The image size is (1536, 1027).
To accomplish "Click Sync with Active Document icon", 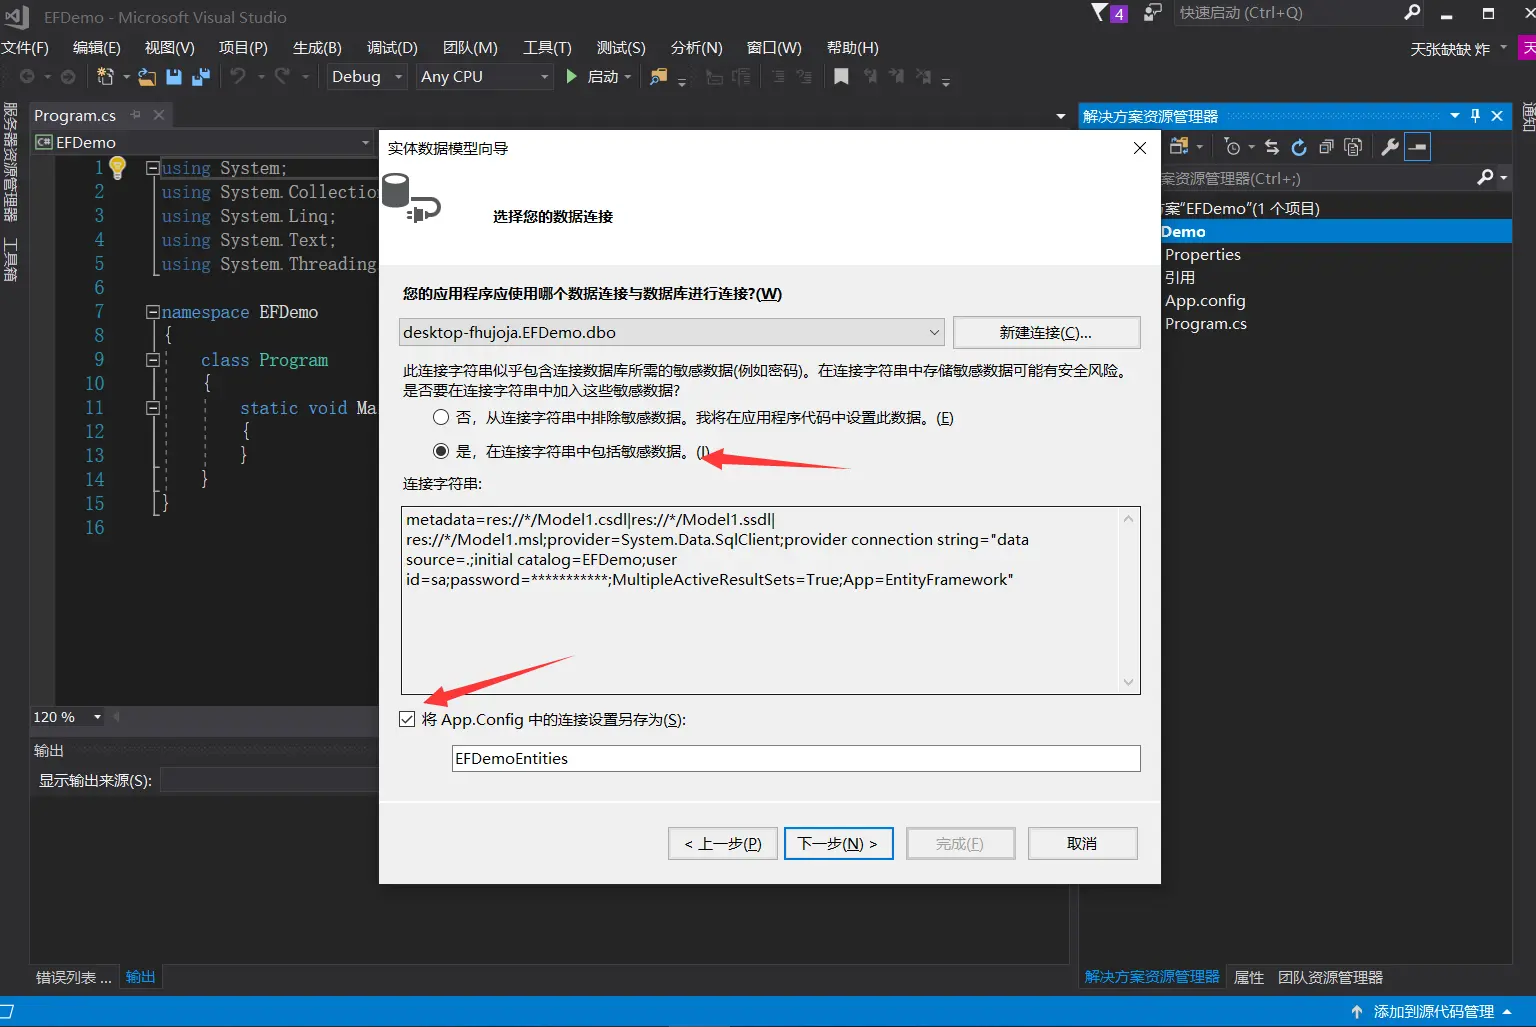I will pyautogui.click(x=1272, y=147).
